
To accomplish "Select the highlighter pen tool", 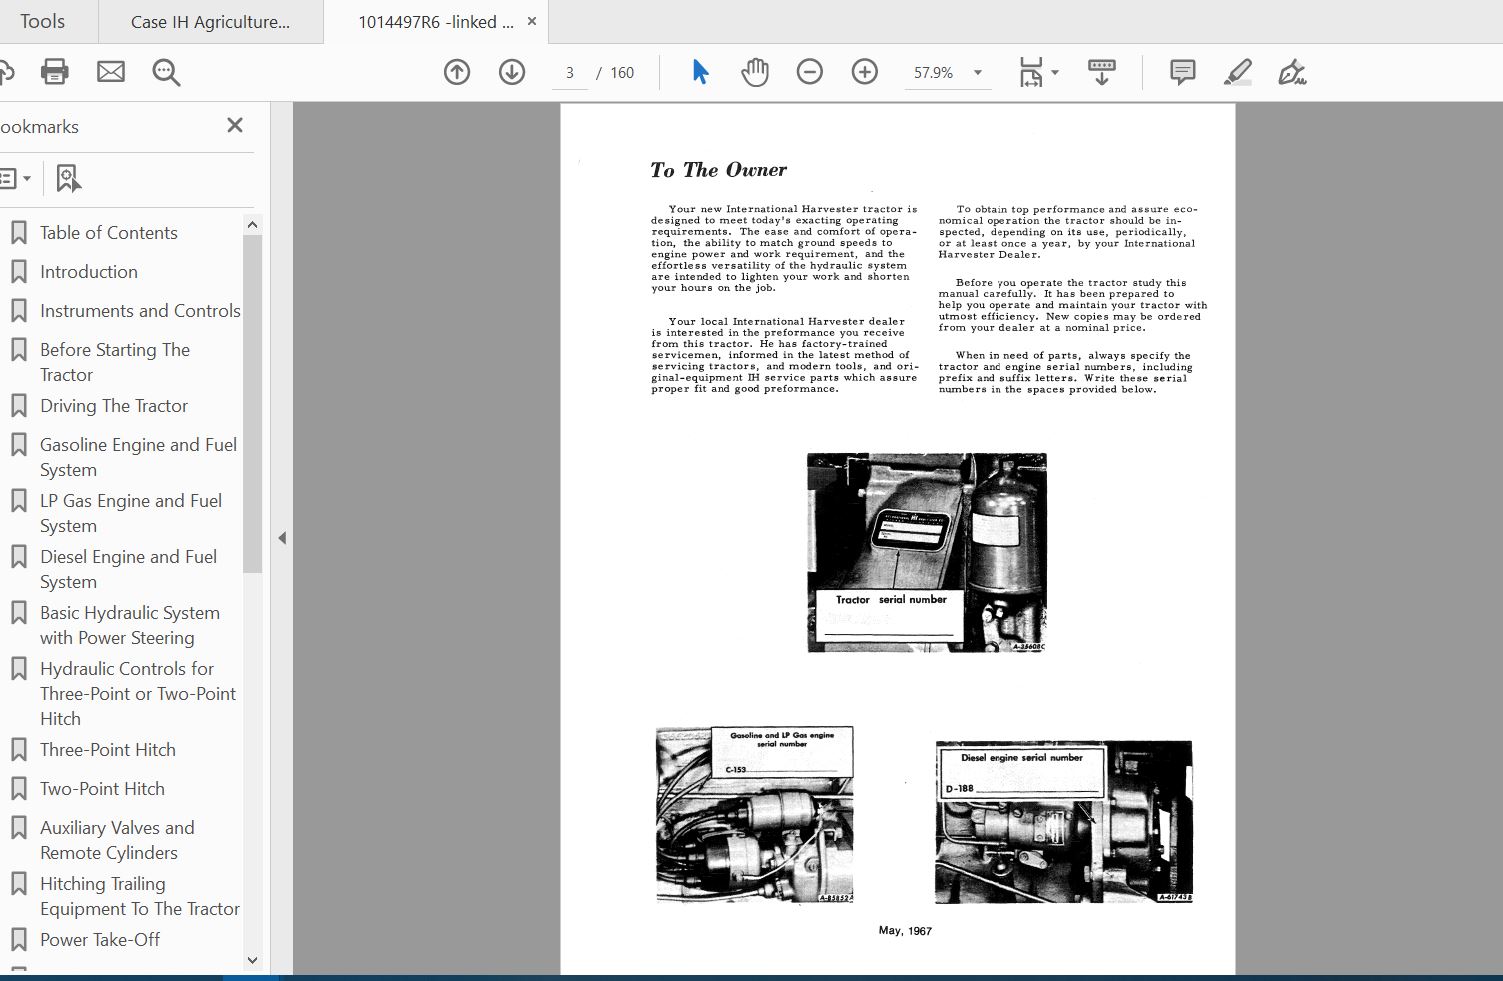I will click(x=1237, y=72).
